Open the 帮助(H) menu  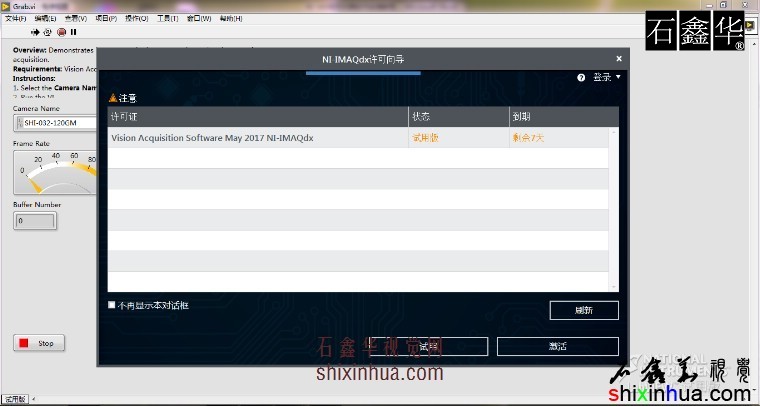pyautogui.click(x=231, y=18)
